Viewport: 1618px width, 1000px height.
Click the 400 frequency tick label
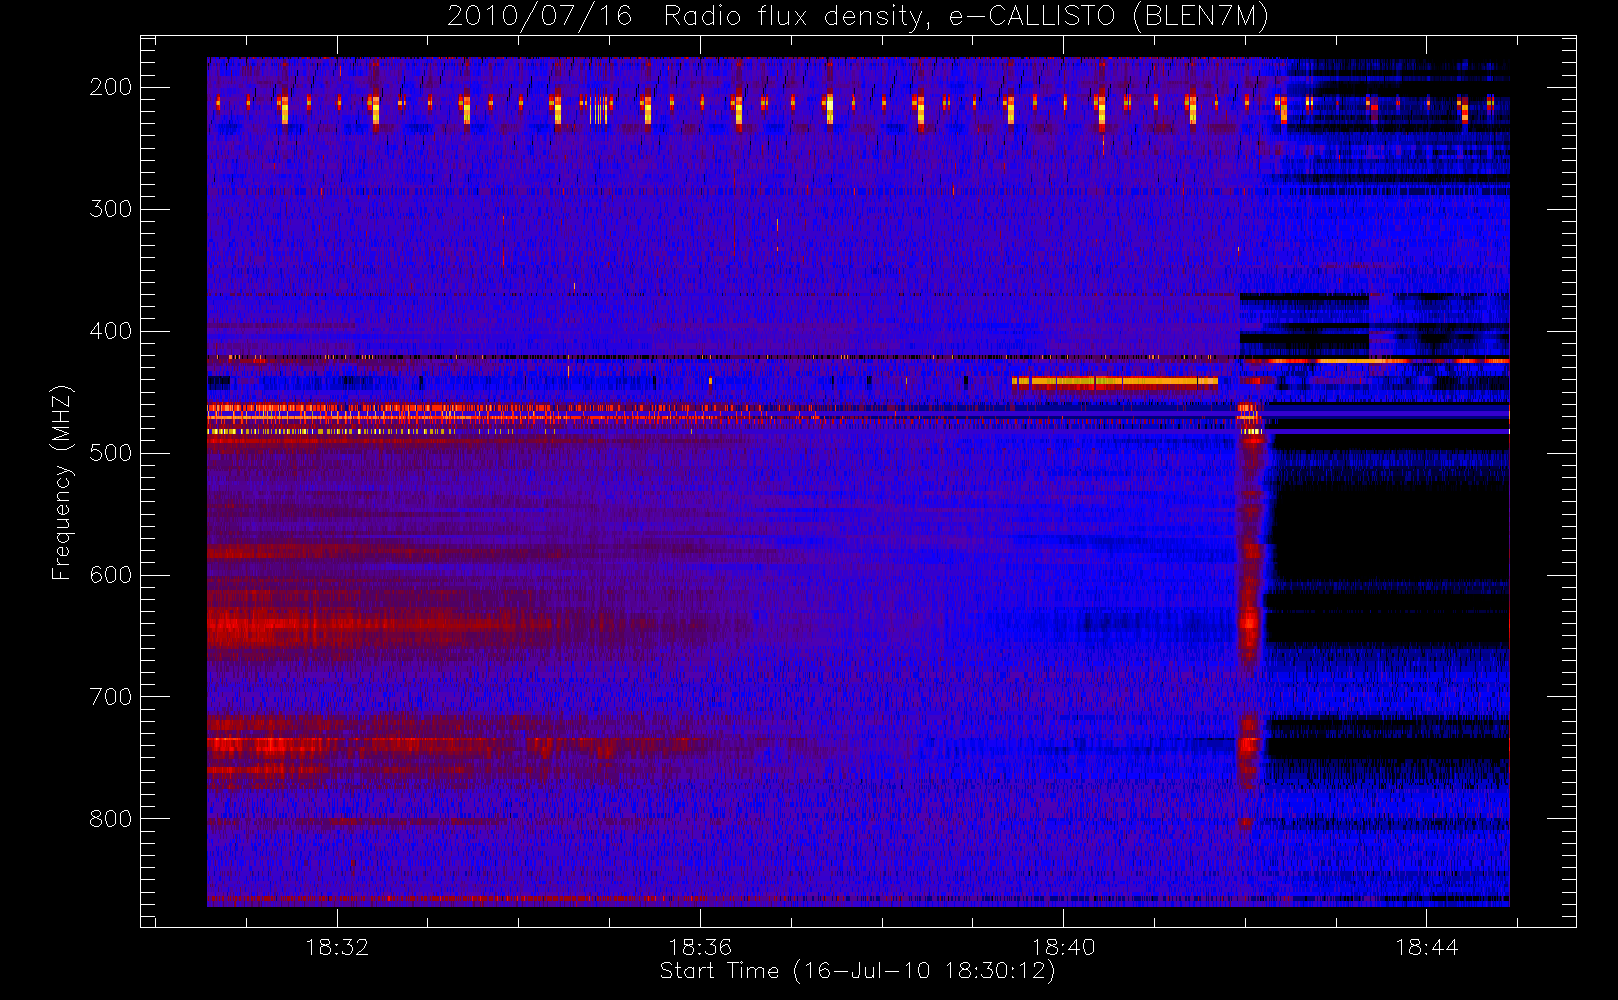tap(111, 331)
